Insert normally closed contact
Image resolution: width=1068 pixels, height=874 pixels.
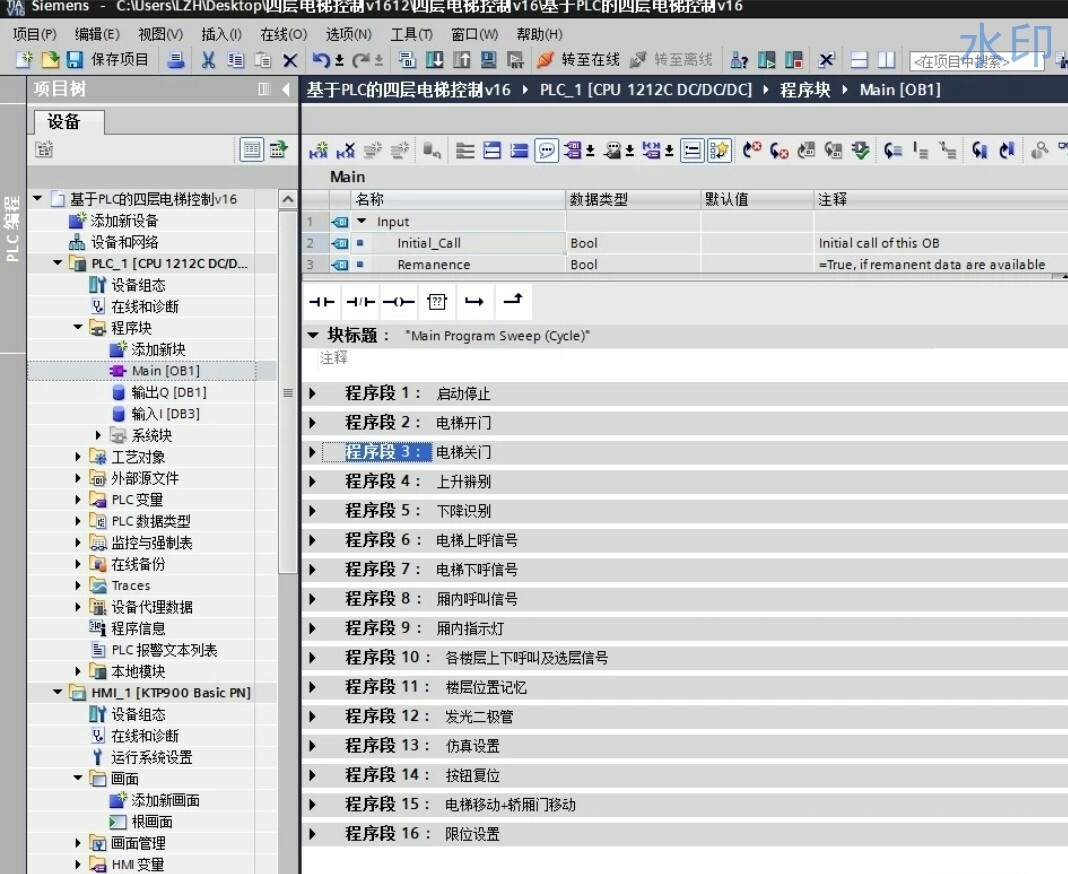(x=360, y=301)
